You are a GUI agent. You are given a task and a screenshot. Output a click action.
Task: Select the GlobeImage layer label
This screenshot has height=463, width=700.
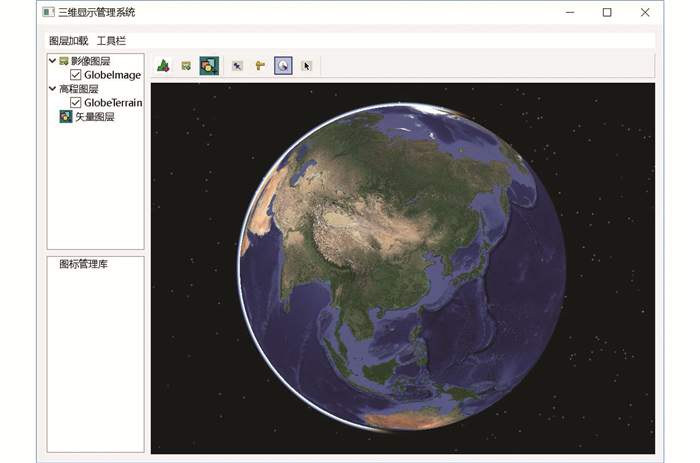[112, 75]
